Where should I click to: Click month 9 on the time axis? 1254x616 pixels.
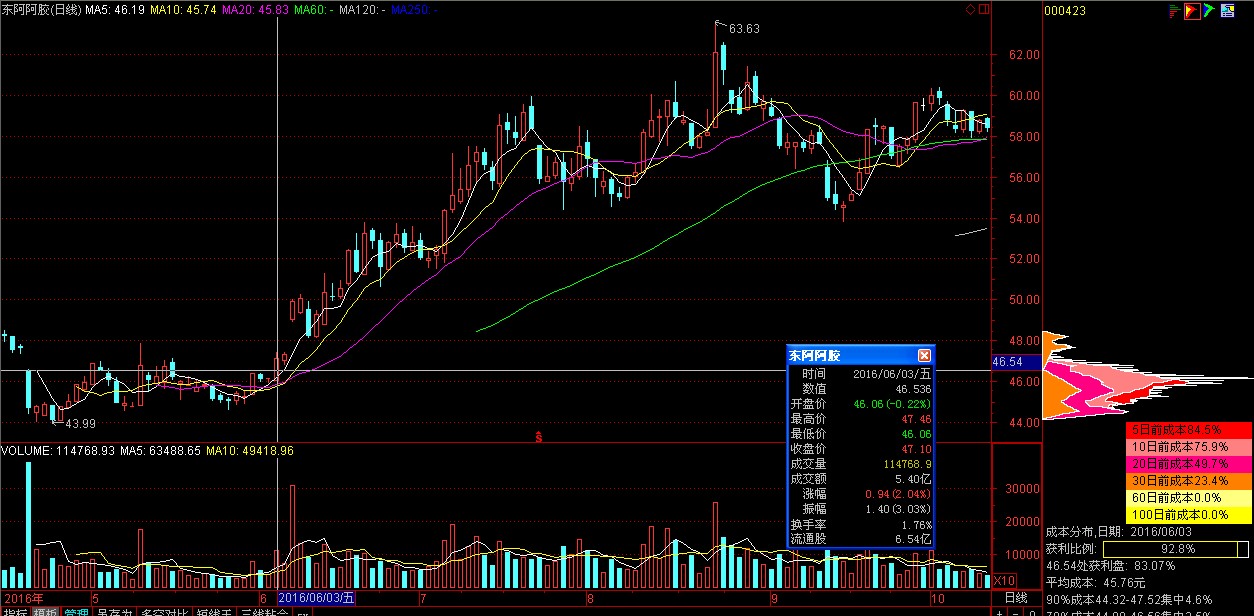coord(774,598)
